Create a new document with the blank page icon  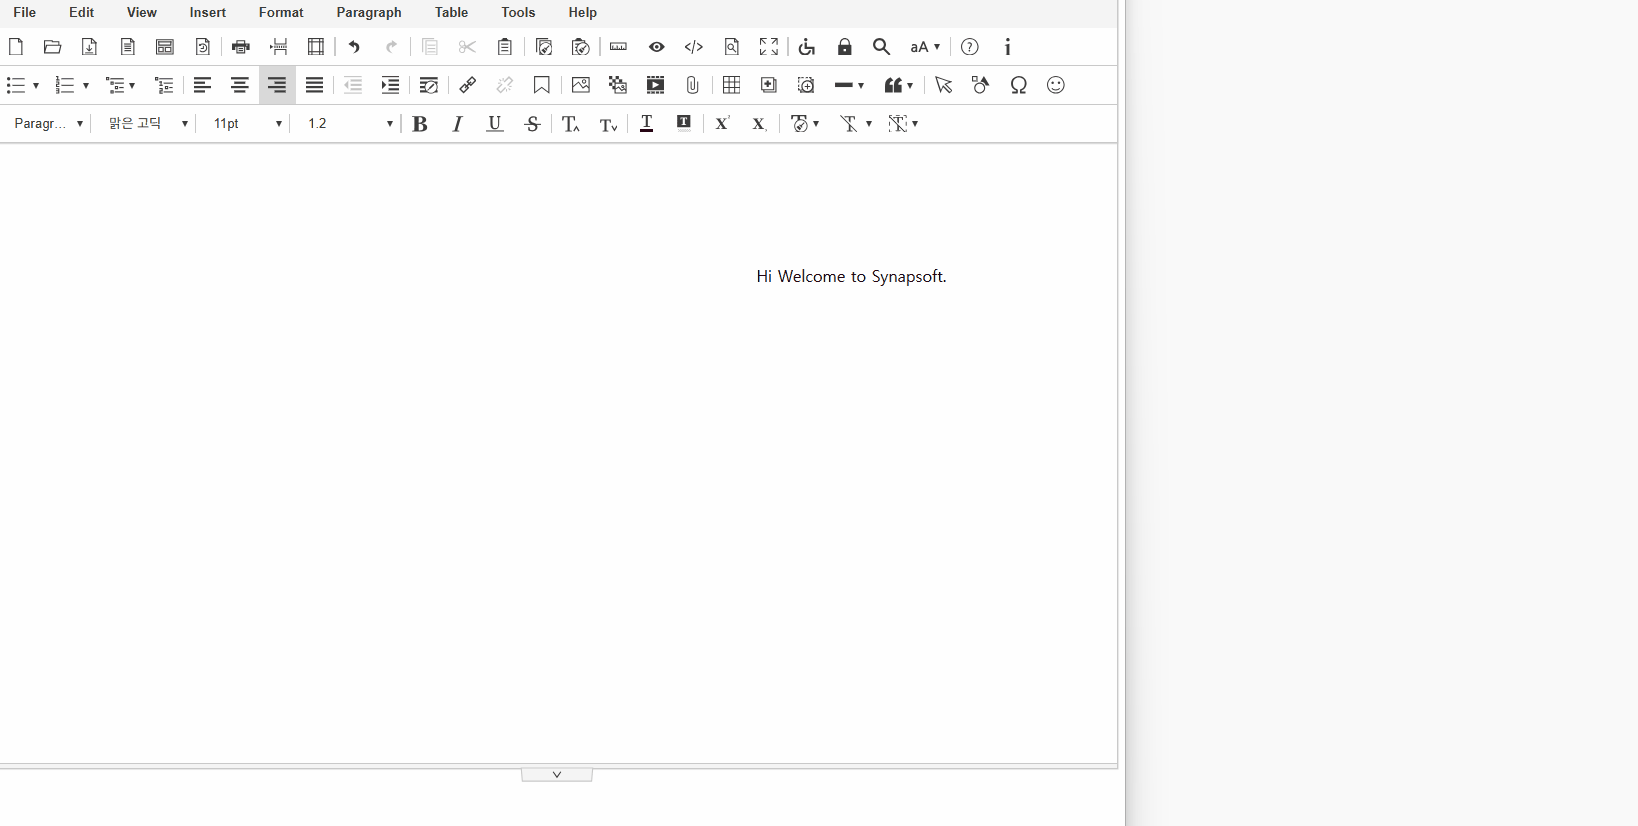[16, 47]
